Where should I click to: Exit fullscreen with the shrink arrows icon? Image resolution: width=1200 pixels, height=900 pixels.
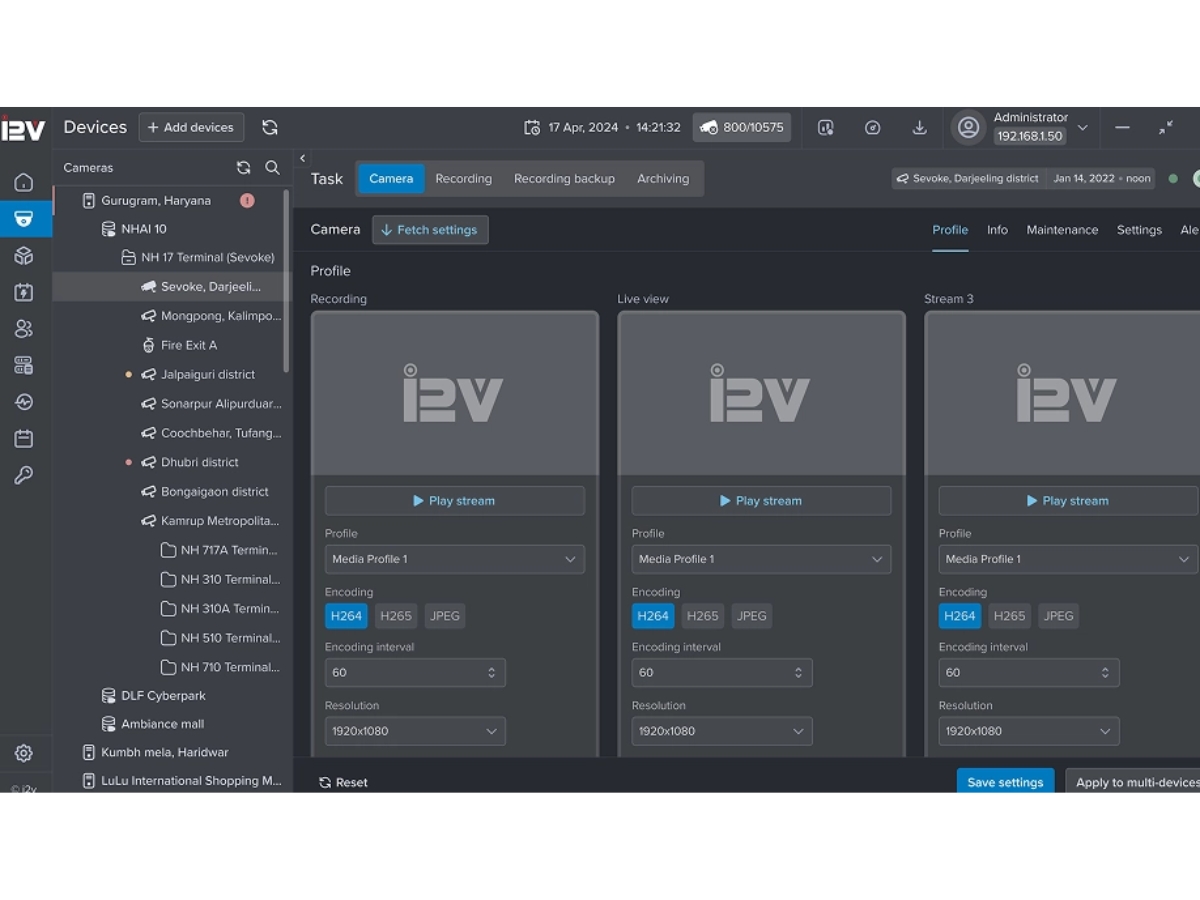pos(1166,127)
